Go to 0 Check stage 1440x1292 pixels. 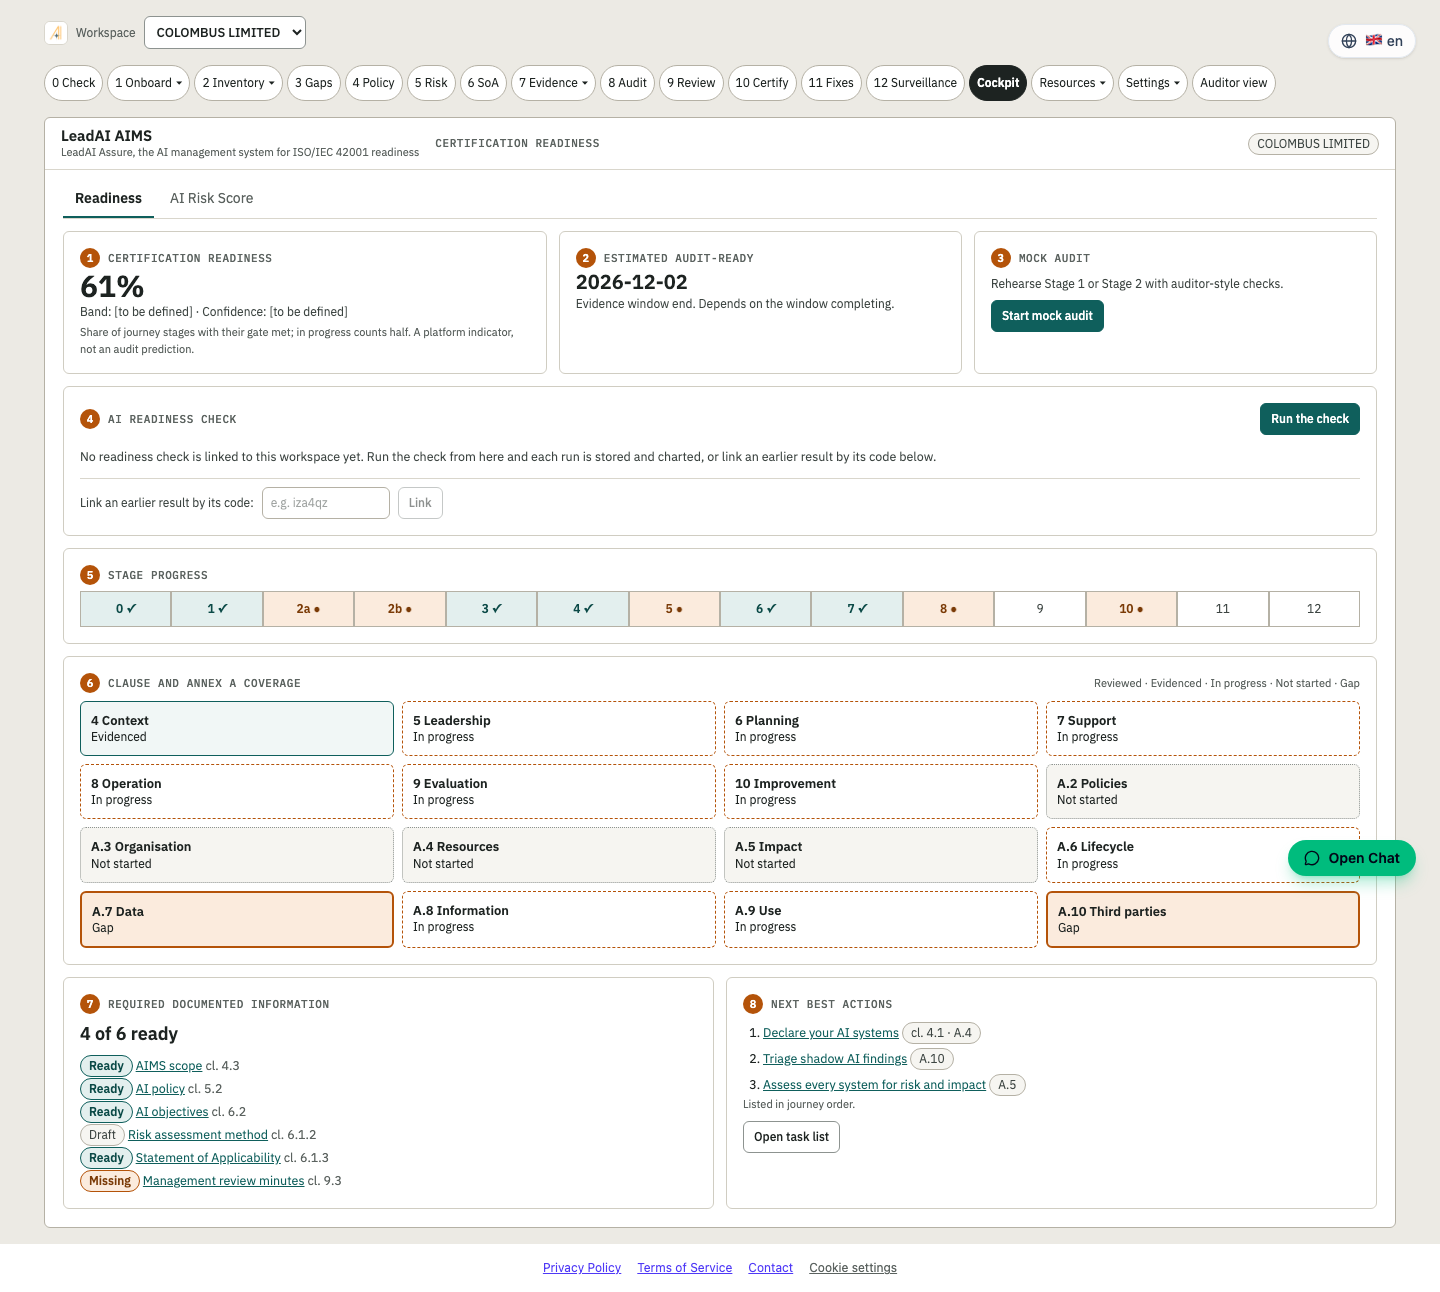pos(74,83)
